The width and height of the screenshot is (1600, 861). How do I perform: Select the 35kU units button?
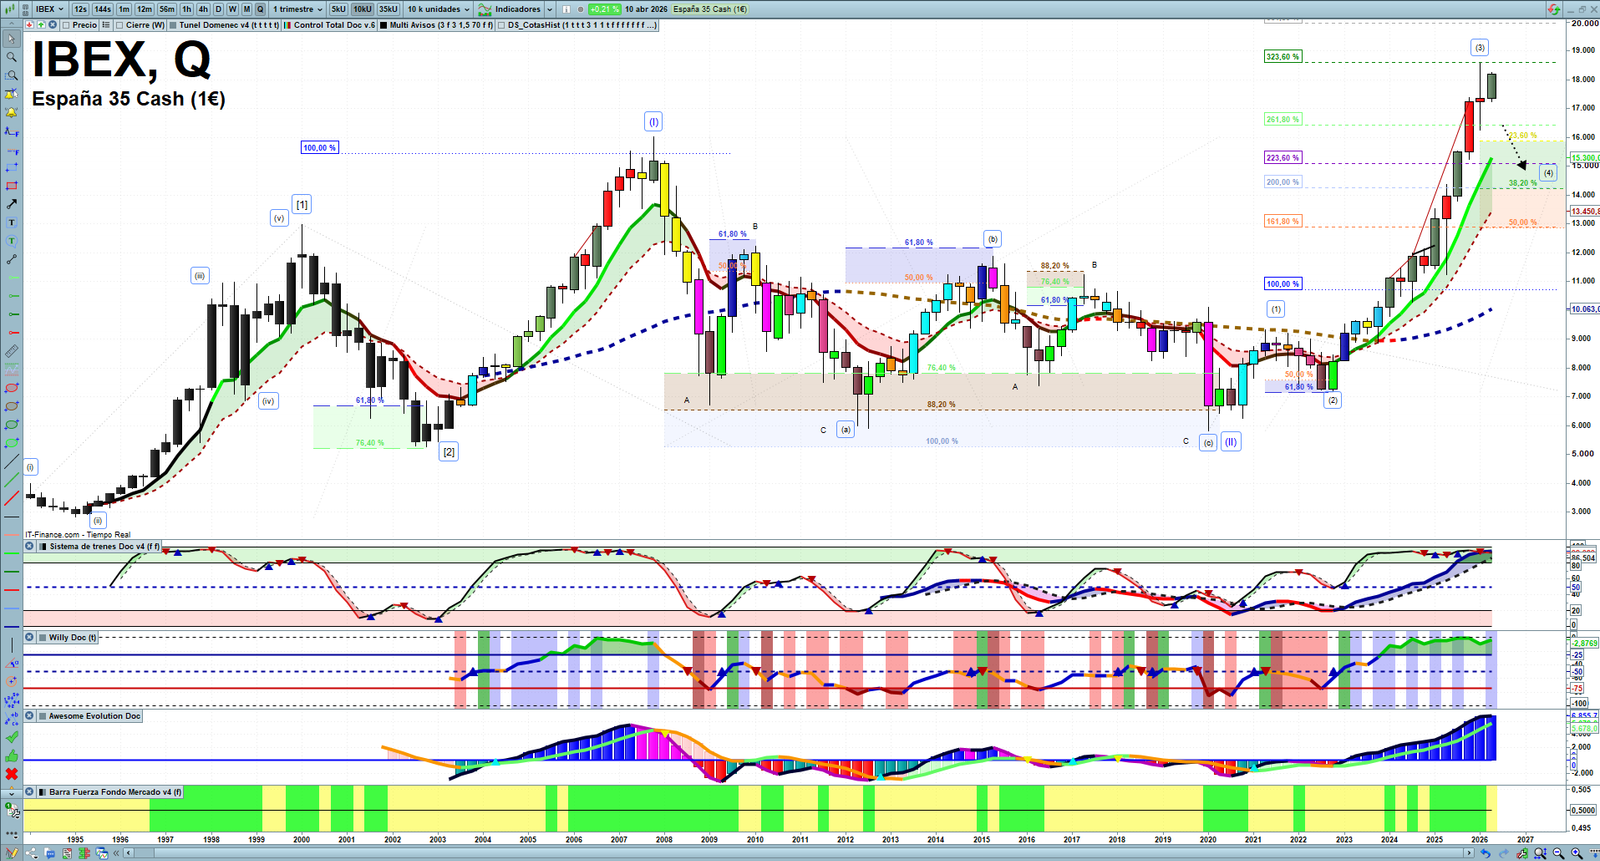coord(388,9)
